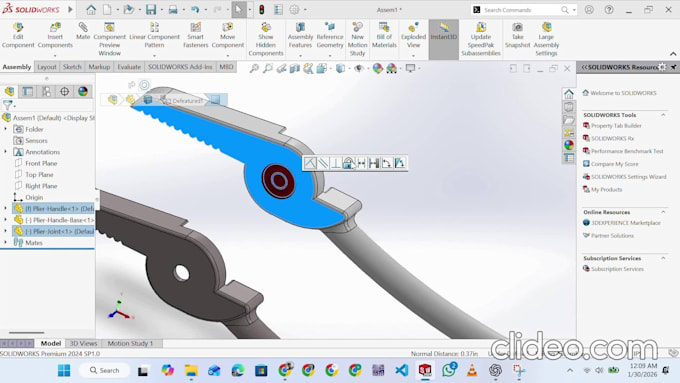Screen dimensions: 680x383
Task: Save the document with the floppy icon
Action: click(150, 10)
